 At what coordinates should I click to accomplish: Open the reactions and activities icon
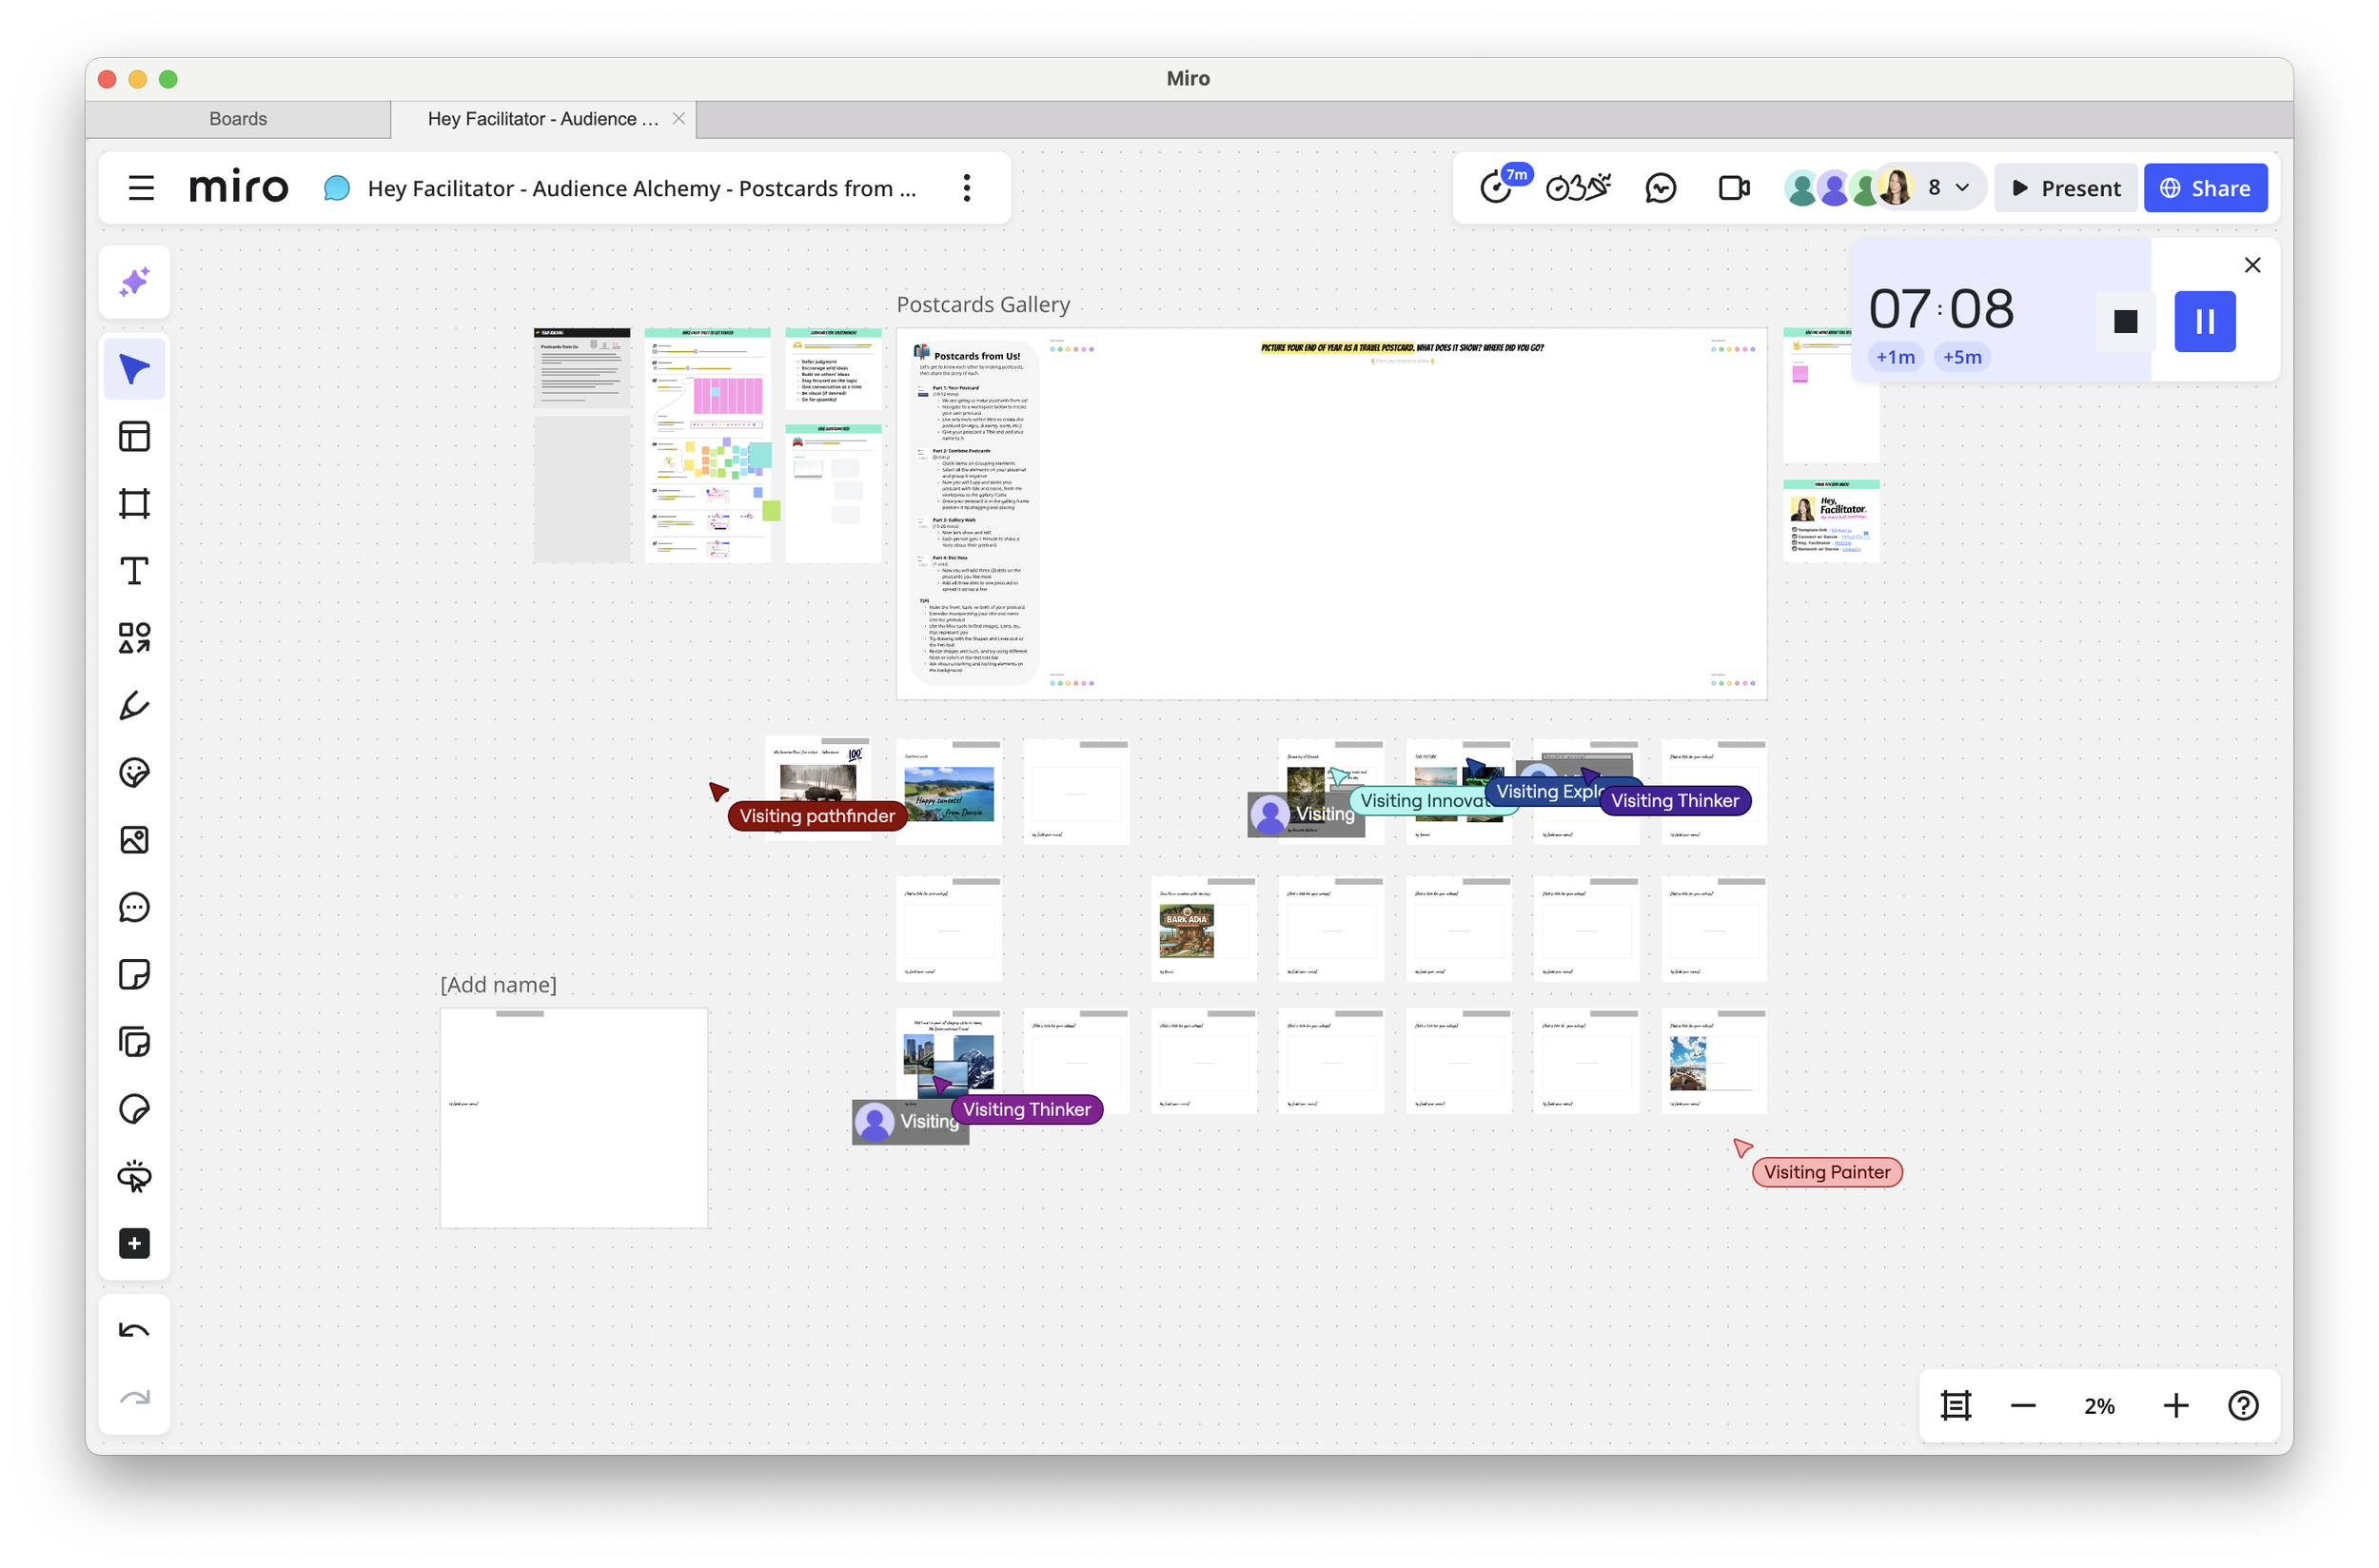1577,187
